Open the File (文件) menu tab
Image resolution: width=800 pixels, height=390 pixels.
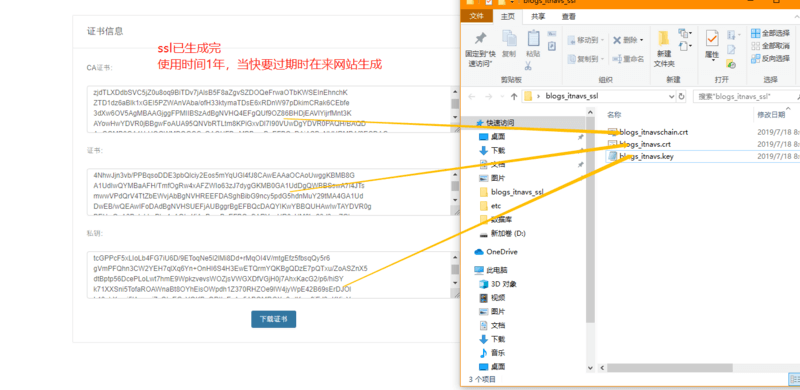tap(477, 16)
